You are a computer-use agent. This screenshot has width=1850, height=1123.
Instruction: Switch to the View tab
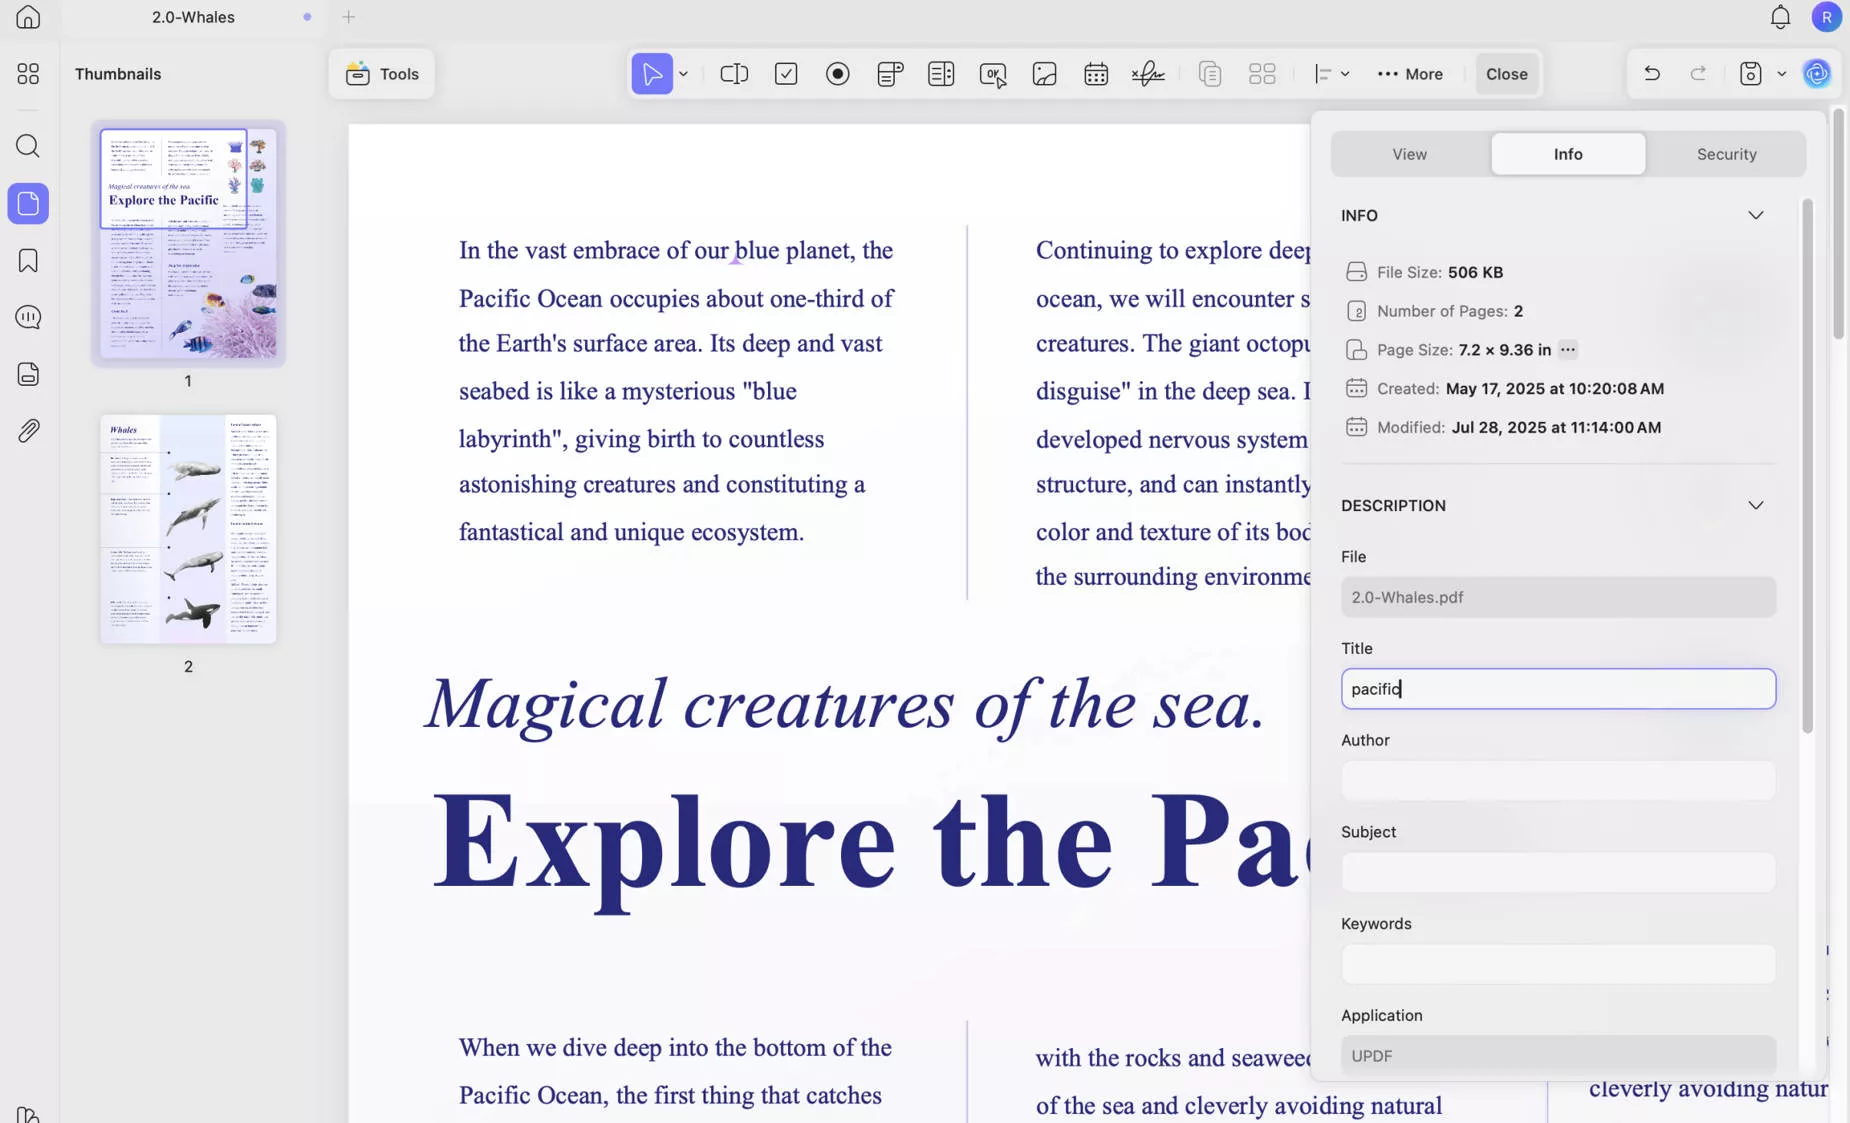point(1408,153)
